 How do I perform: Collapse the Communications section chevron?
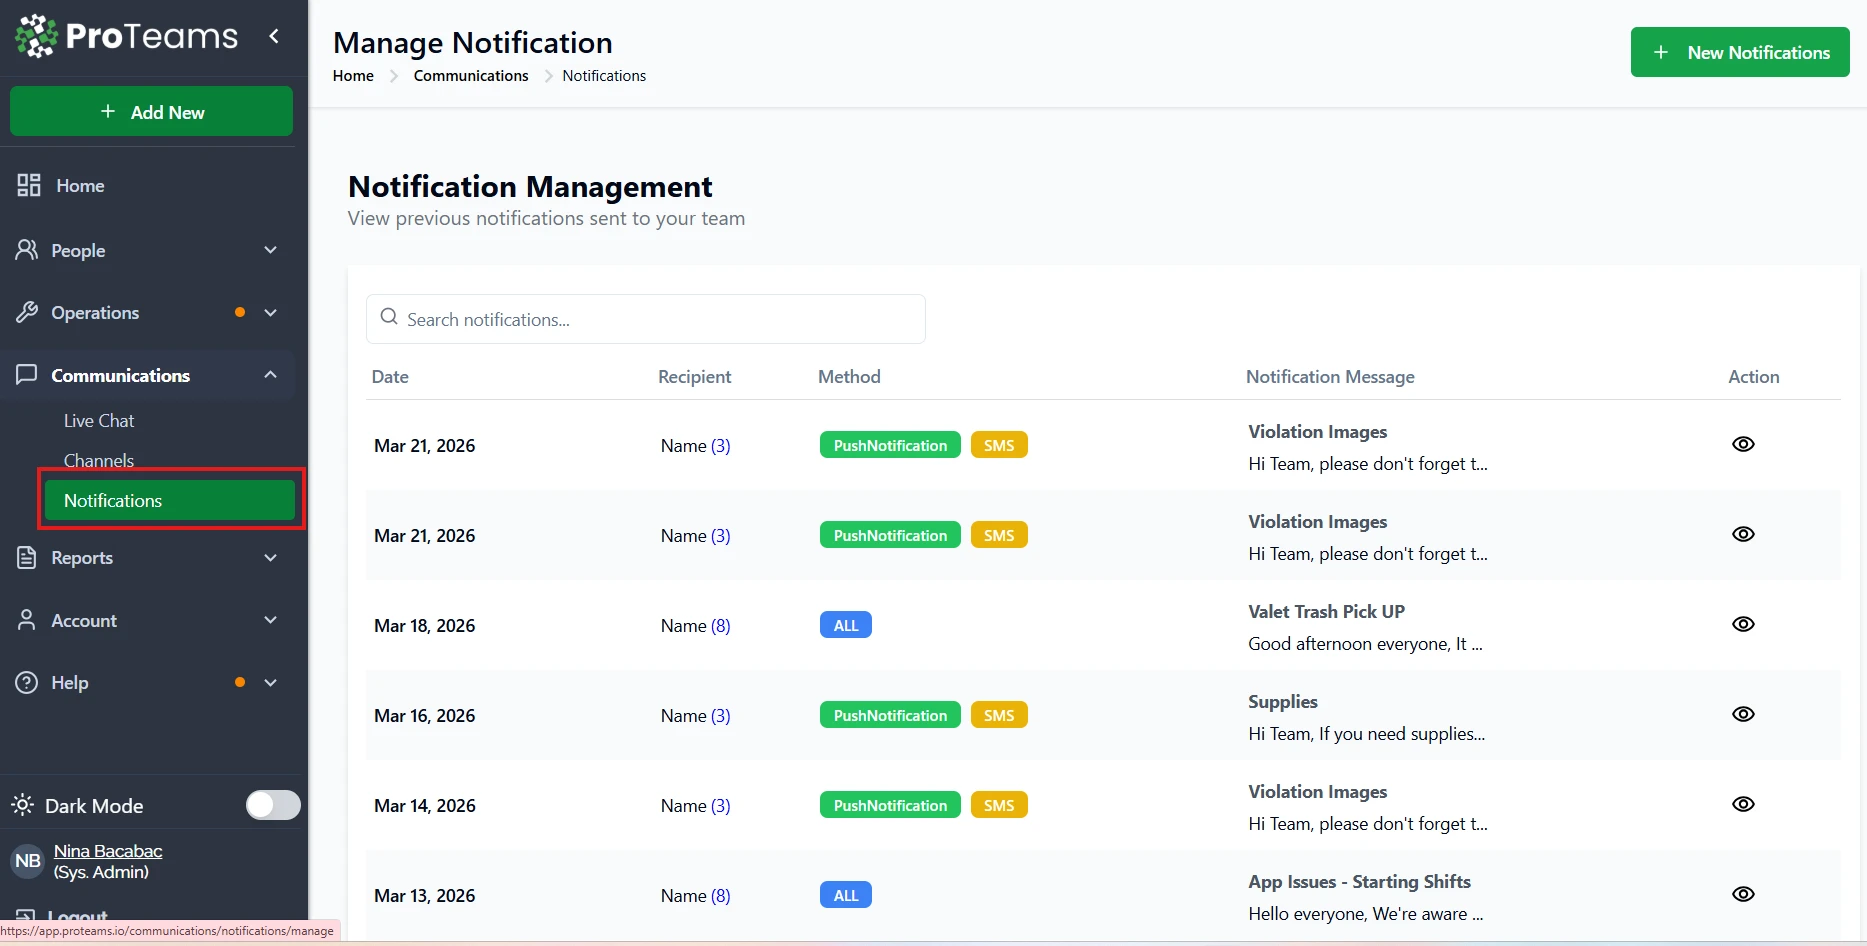pos(270,374)
